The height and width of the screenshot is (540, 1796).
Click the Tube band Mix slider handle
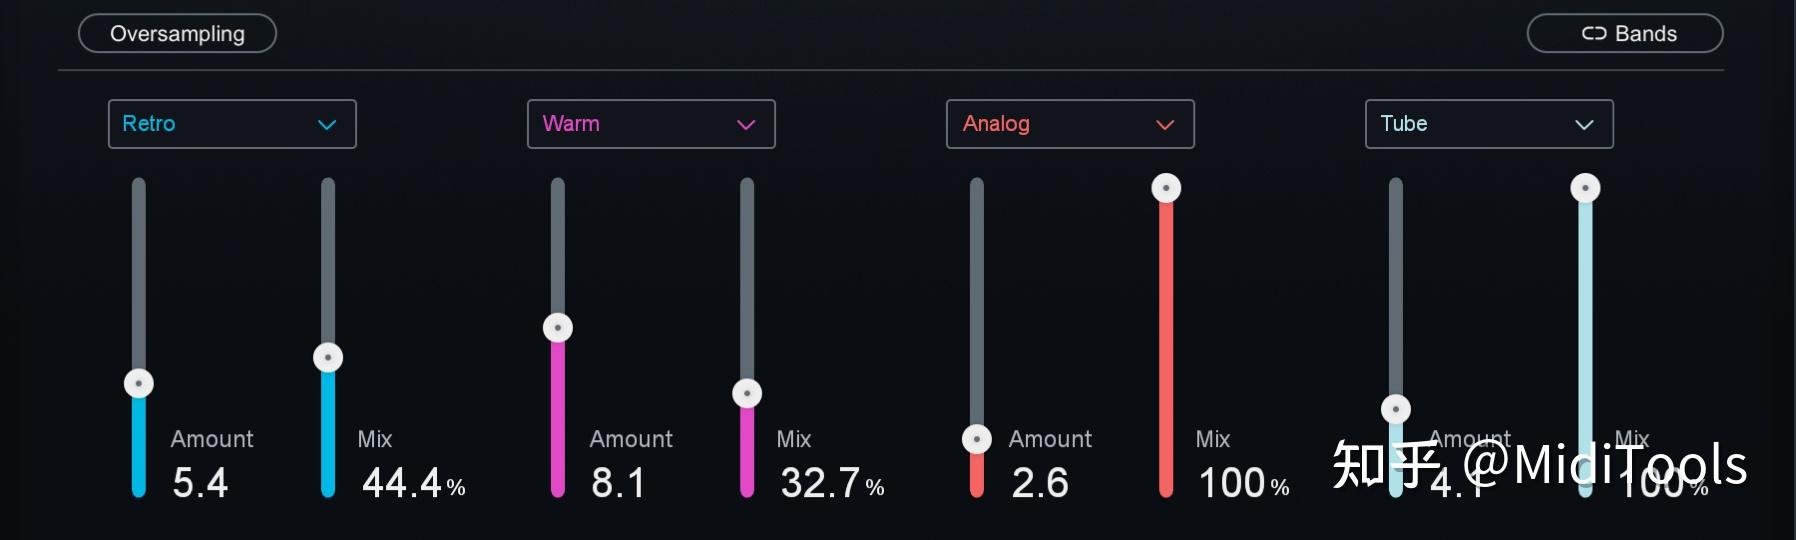[1585, 188]
